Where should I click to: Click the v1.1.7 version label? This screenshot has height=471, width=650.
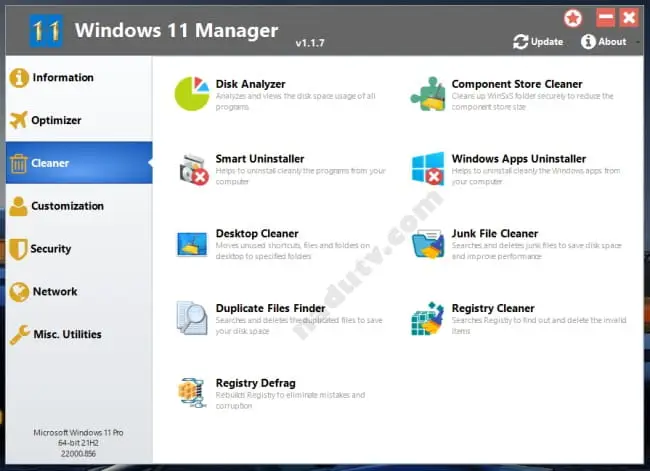pyautogui.click(x=310, y=43)
